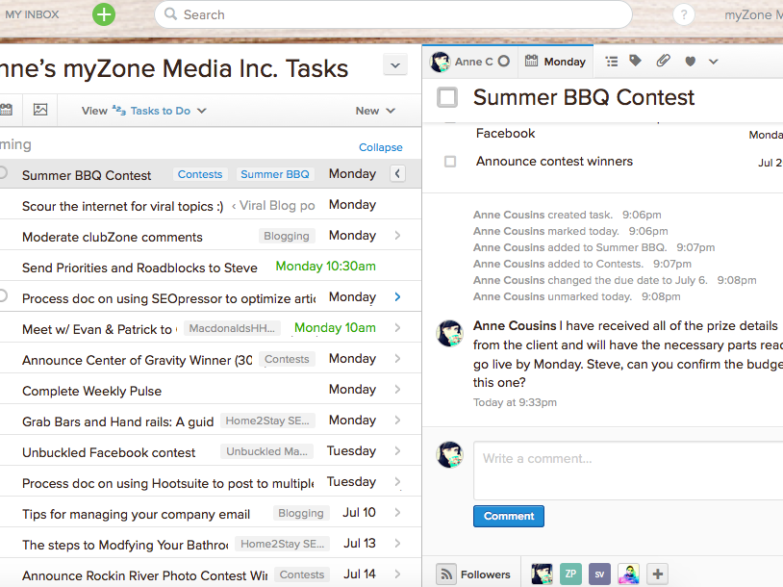The image size is (783, 587).
Task: Click the Collapse link
Action: (x=381, y=147)
